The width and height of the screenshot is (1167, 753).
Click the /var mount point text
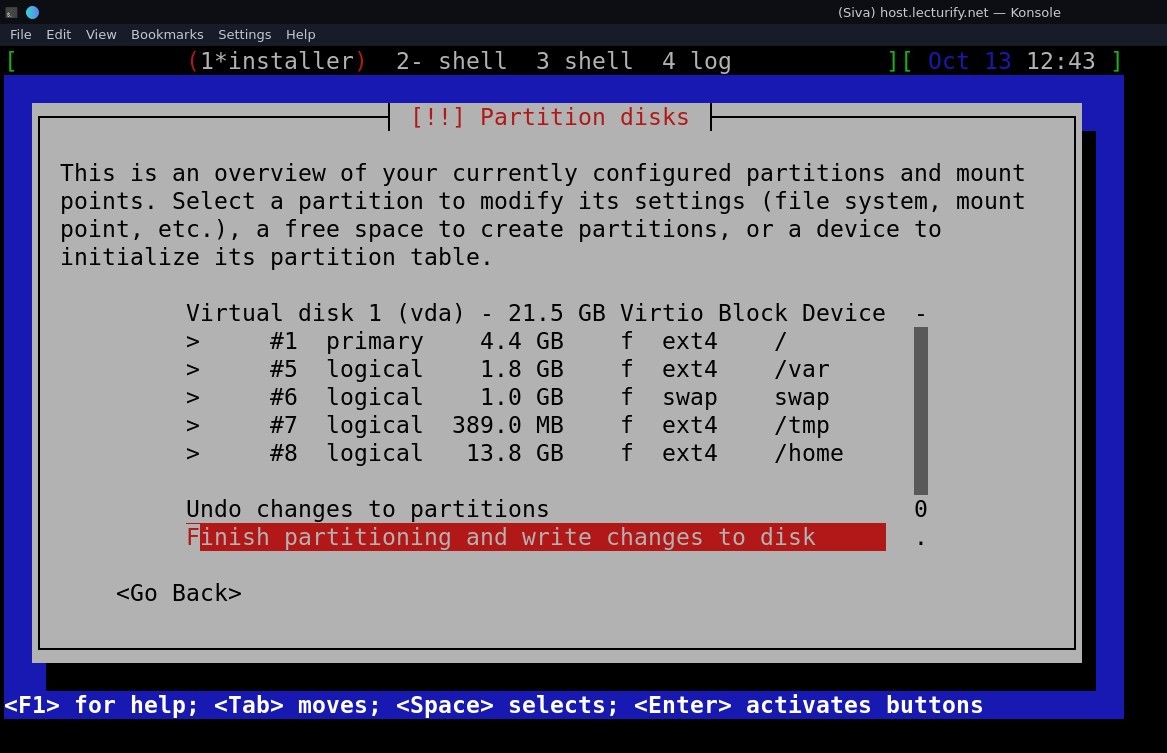(x=802, y=369)
